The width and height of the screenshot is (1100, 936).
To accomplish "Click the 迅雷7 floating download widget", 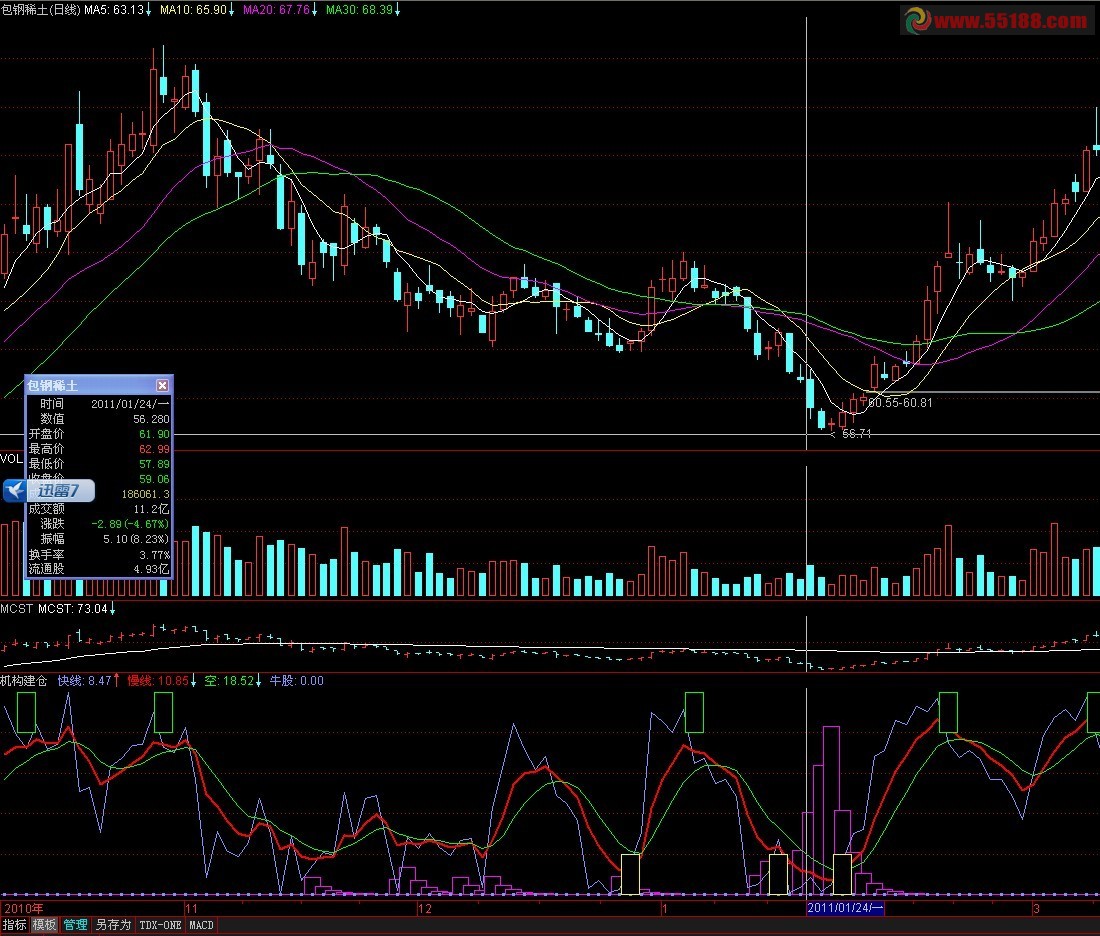I will [x=50, y=491].
